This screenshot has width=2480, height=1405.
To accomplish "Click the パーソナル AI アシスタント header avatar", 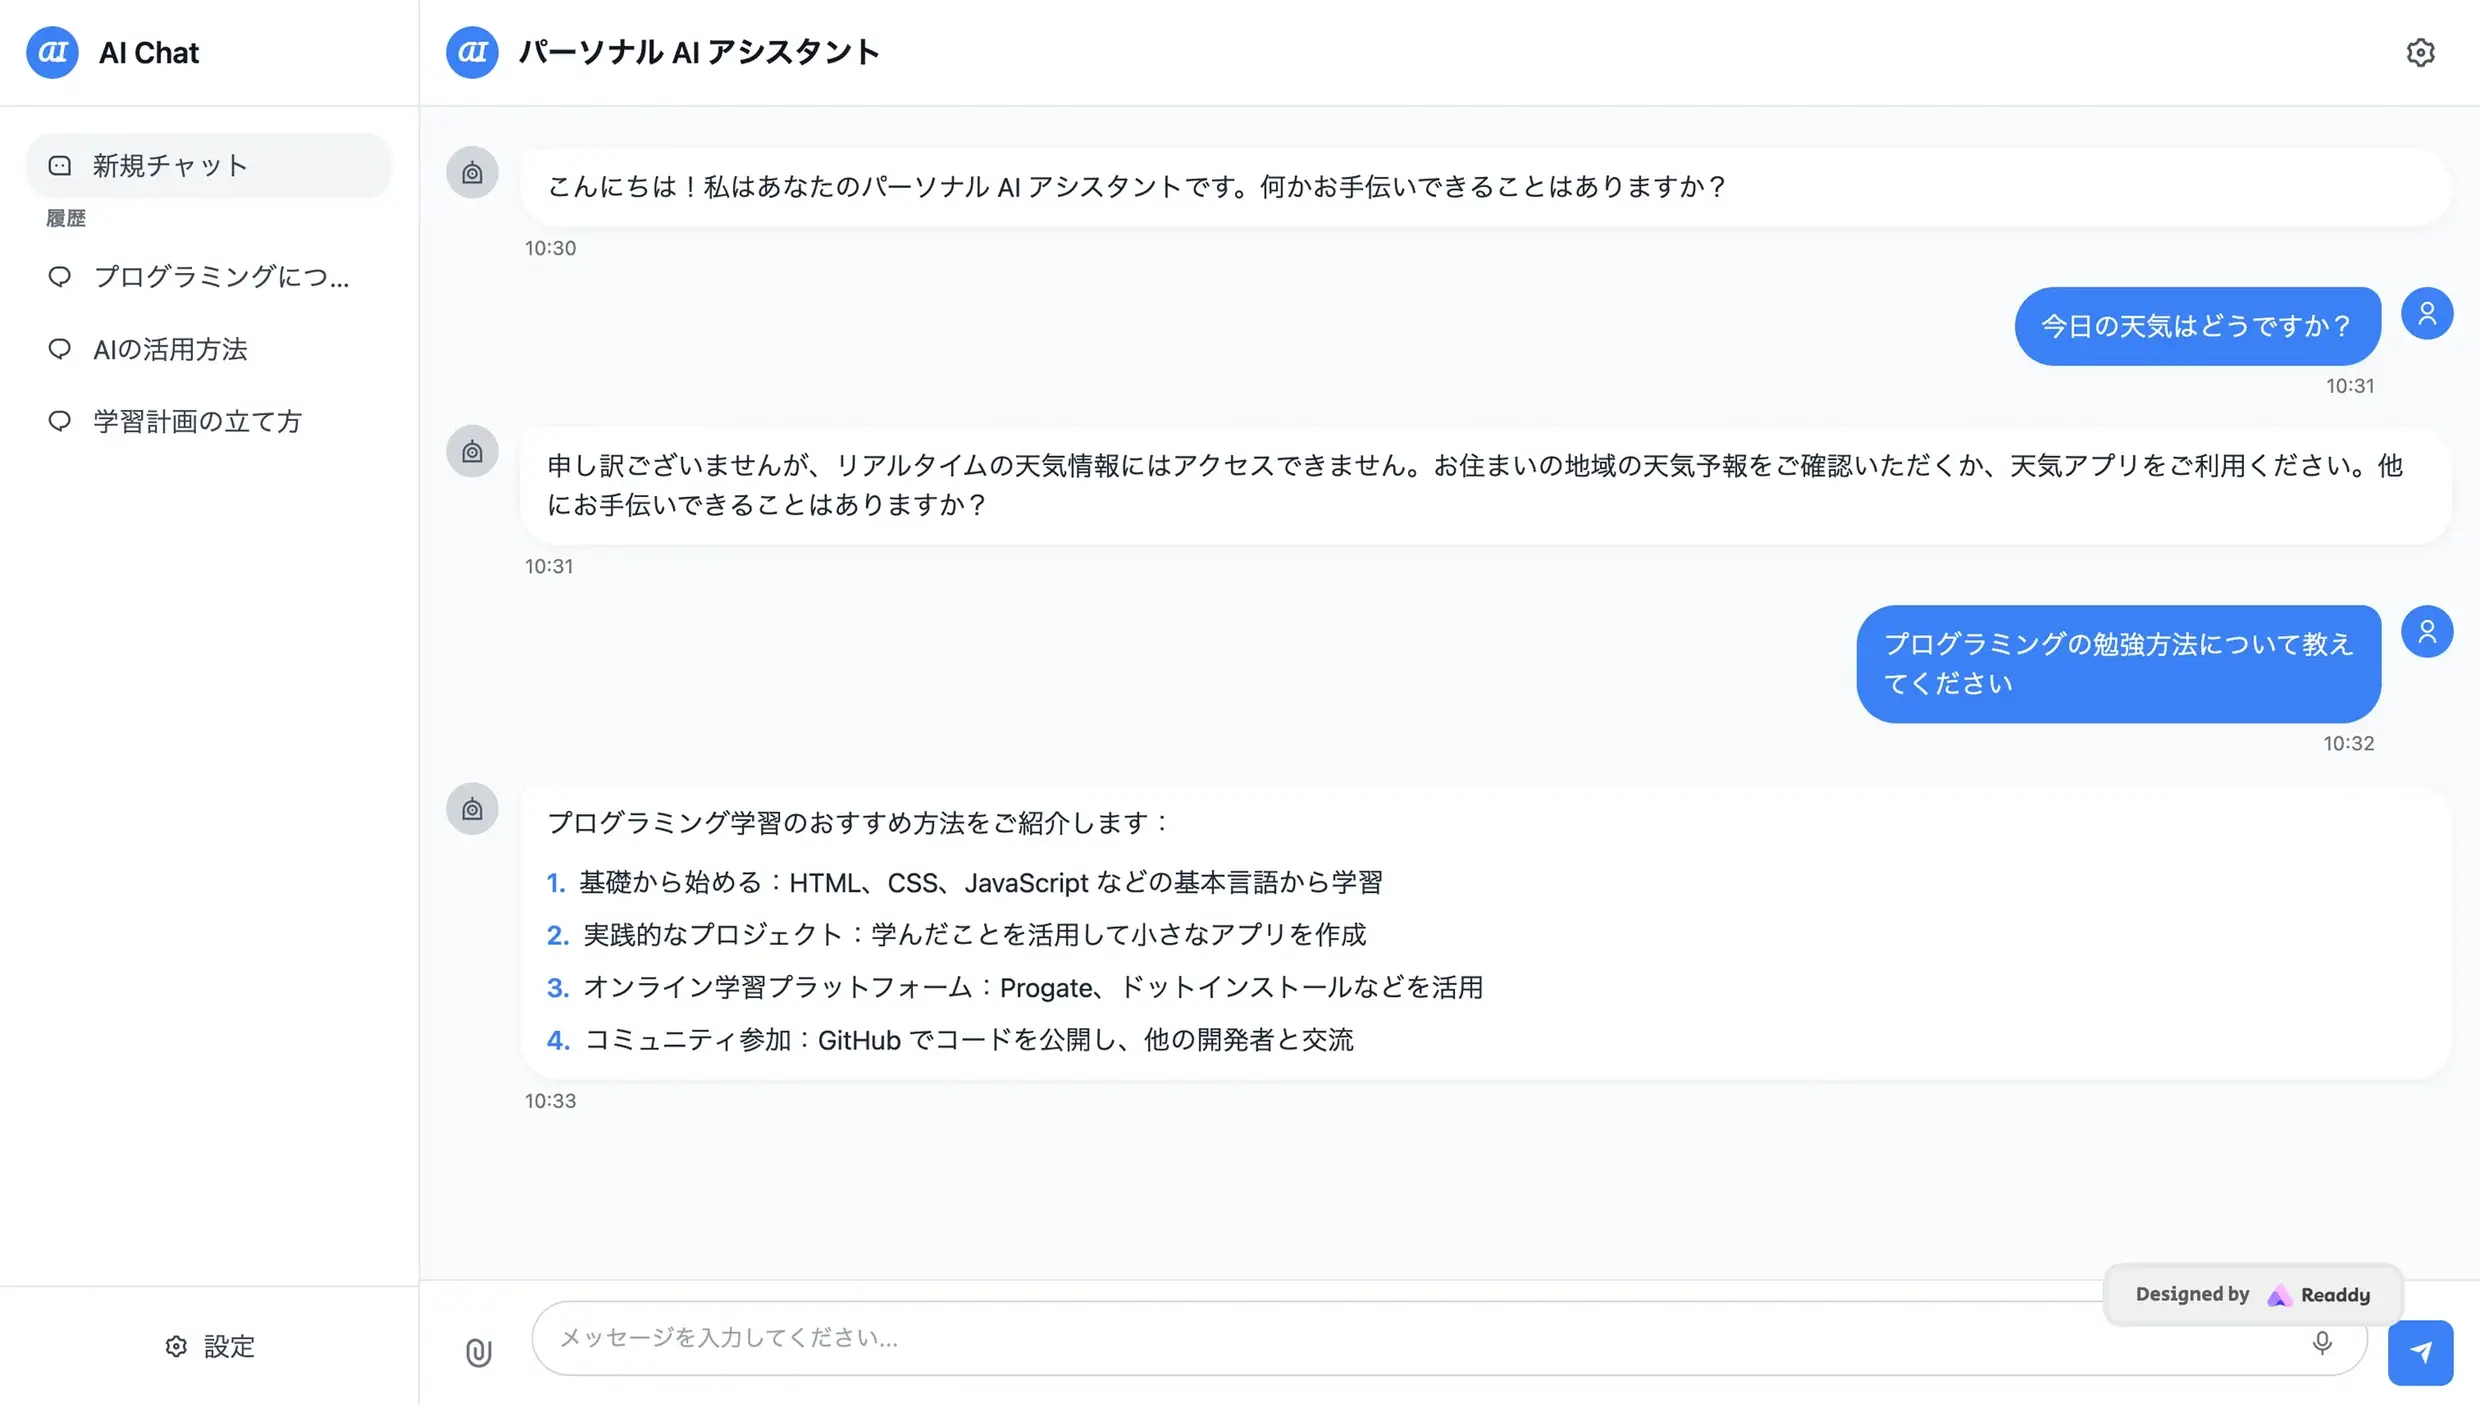I will pyautogui.click(x=471, y=52).
